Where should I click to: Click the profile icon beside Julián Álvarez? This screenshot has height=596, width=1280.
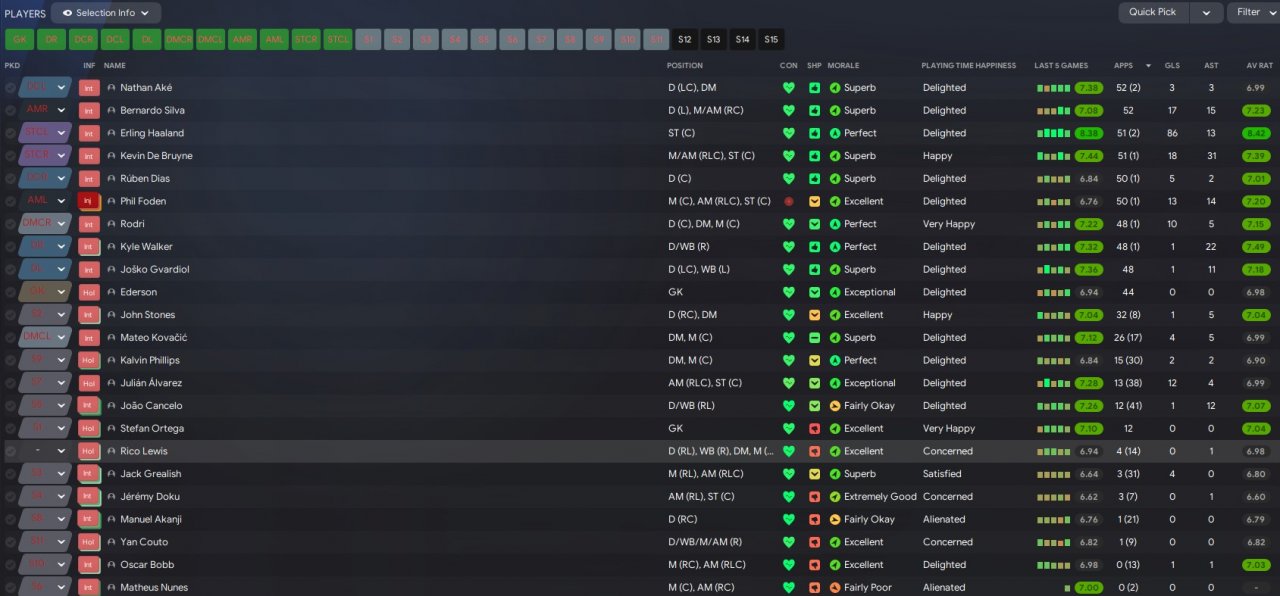(x=112, y=383)
